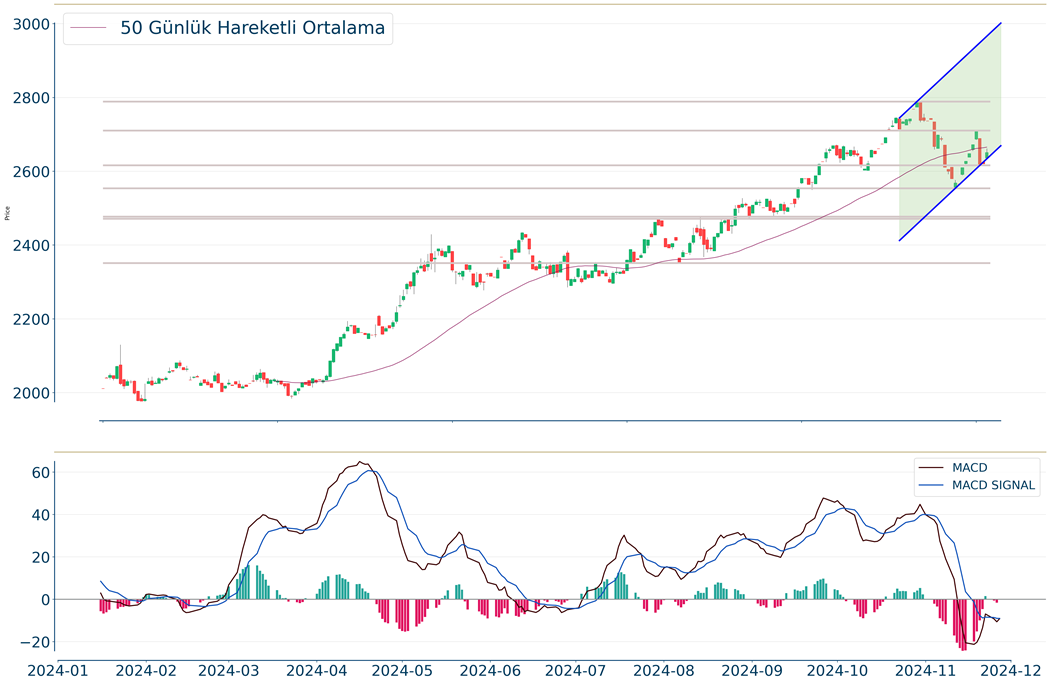Screen dimensions: 1050x683
Task: Click the vertical 'Price' axis title
Action: (7, 214)
